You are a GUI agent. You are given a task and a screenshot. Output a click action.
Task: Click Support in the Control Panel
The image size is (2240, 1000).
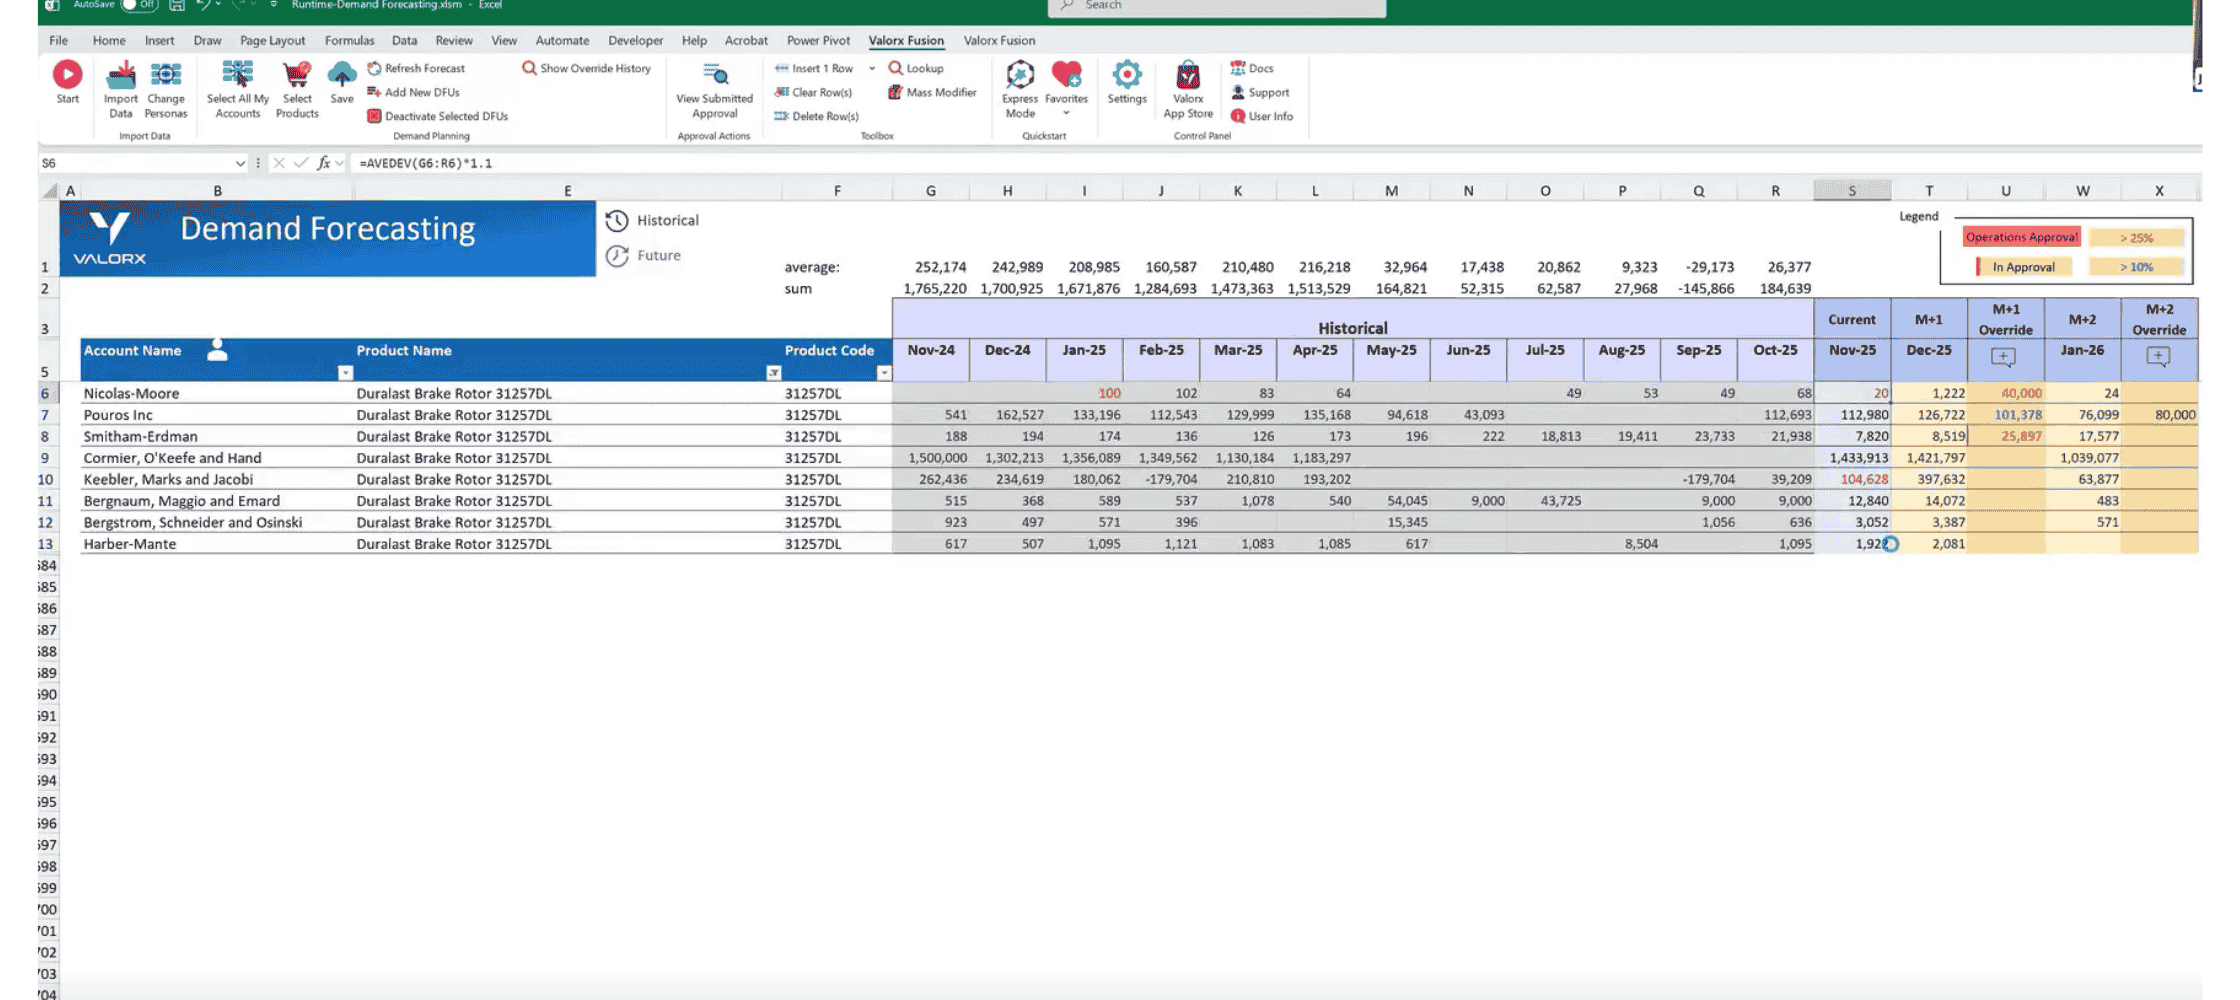coord(1260,92)
